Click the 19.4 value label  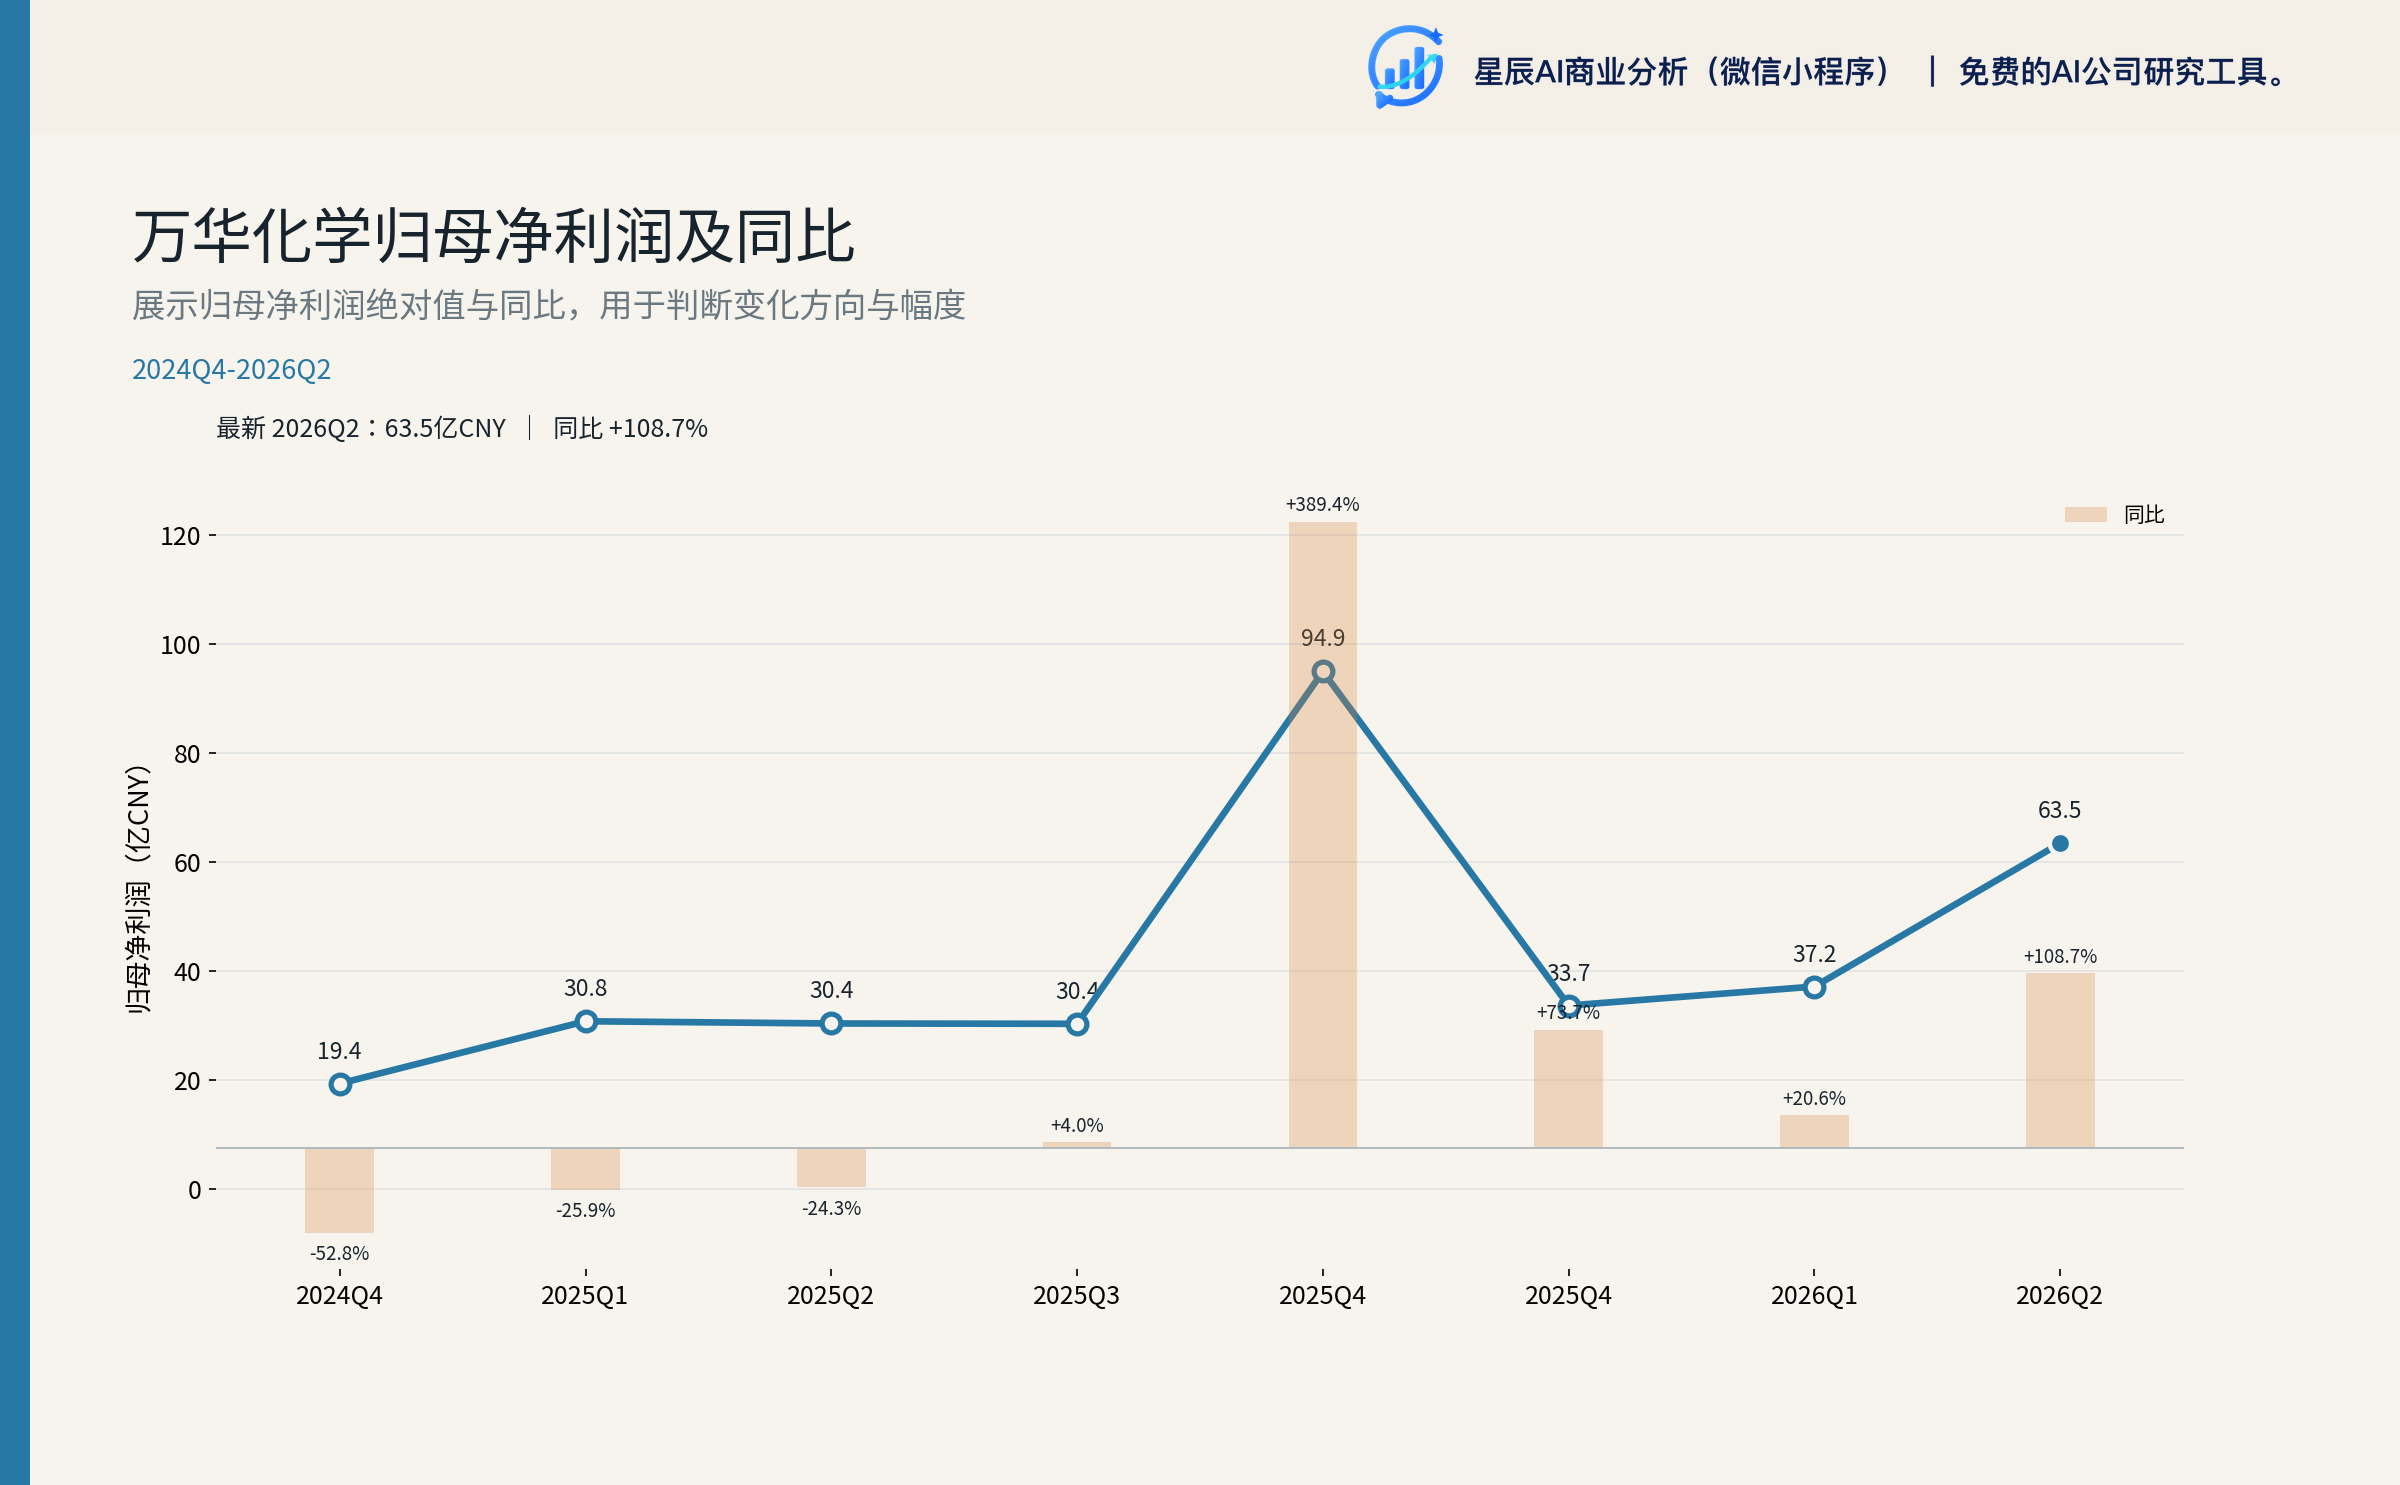click(339, 1051)
